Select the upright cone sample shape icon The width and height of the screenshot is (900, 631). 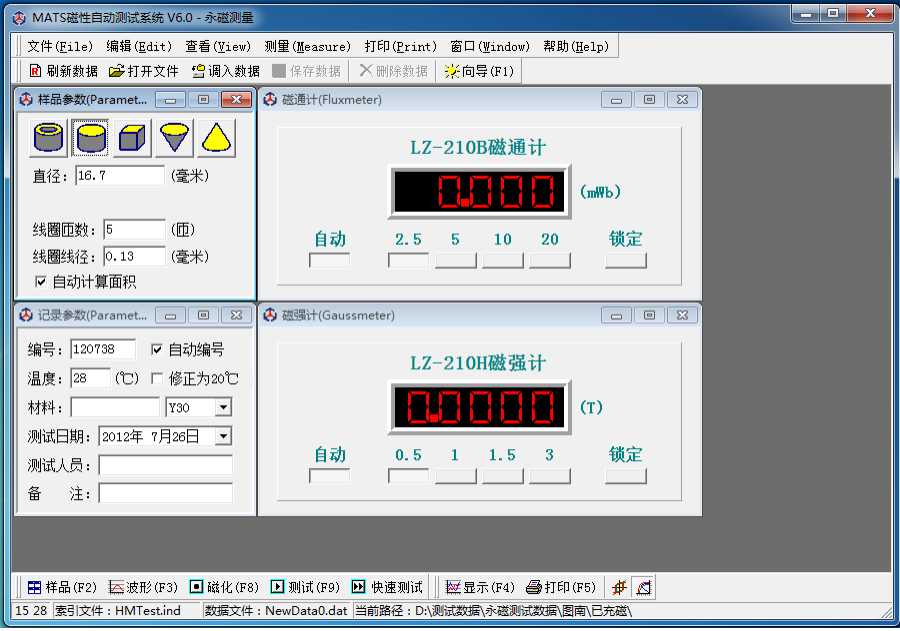(216, 138)
